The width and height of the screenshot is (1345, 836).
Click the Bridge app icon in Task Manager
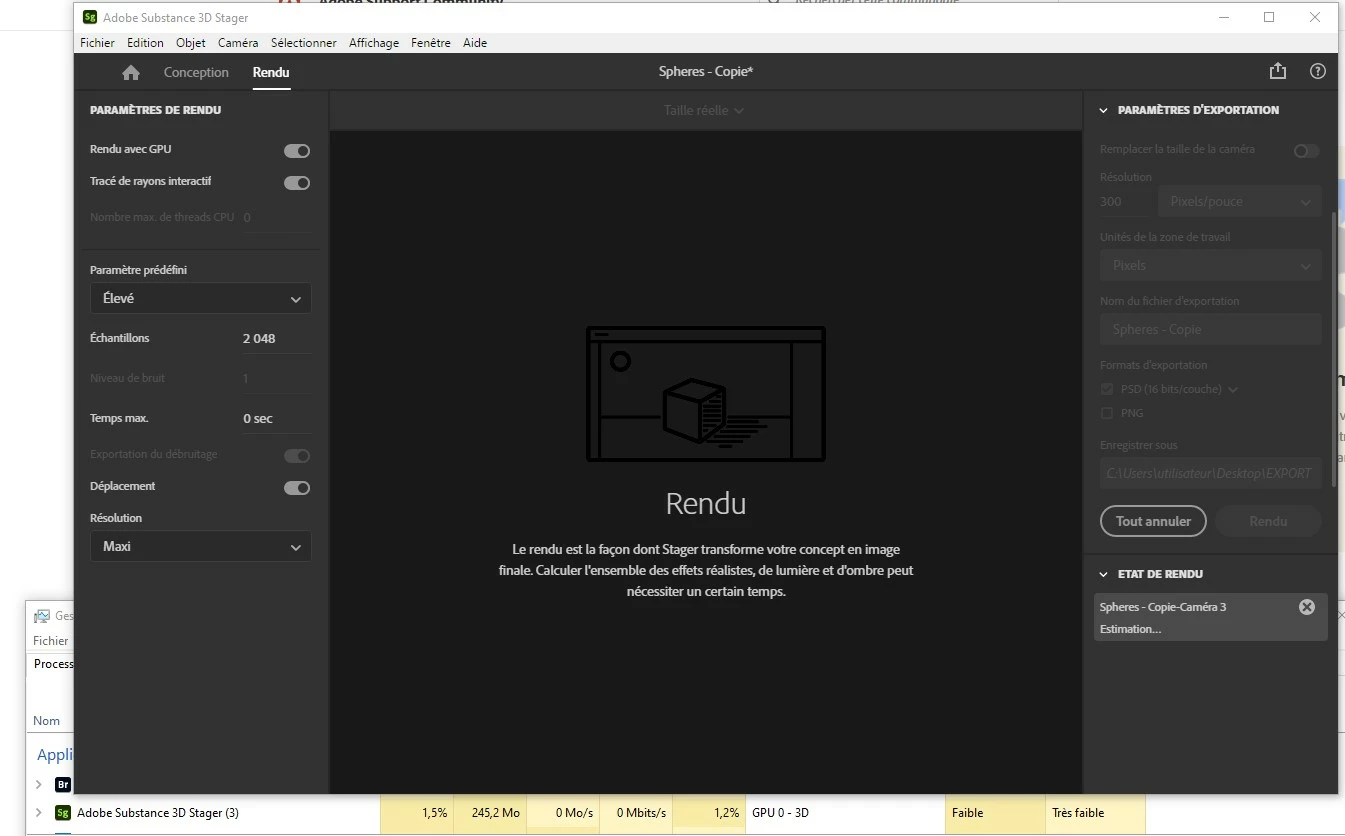point(63,784)
